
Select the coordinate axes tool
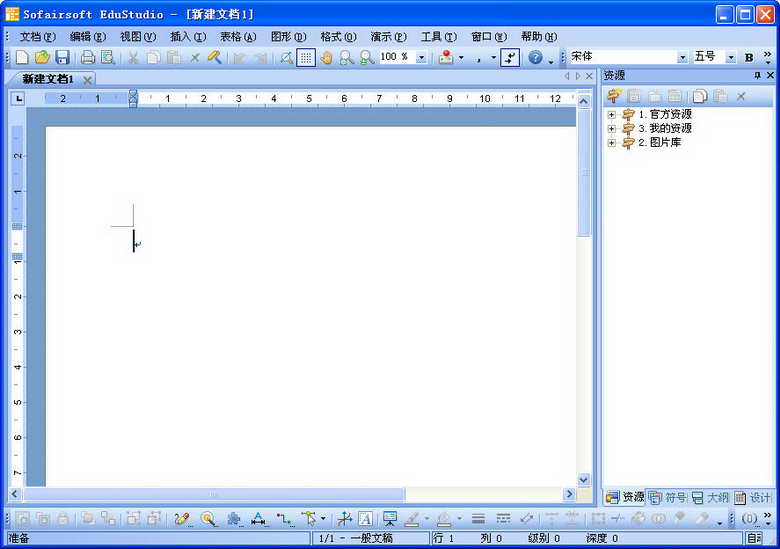click(344, 519)
